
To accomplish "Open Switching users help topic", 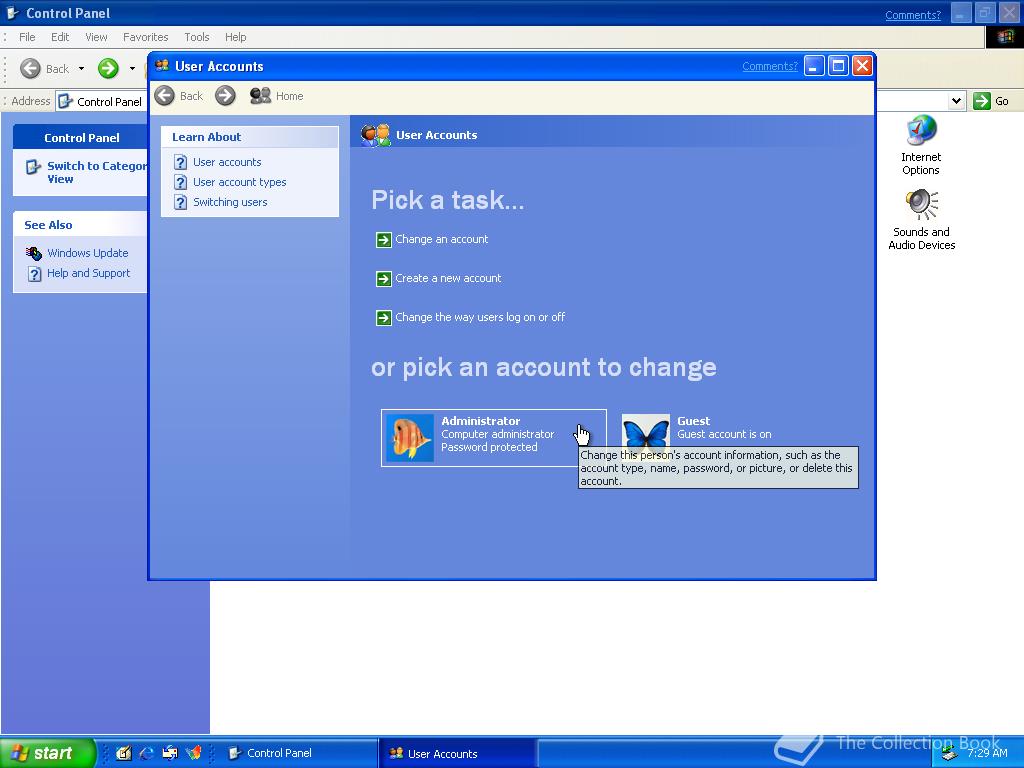I will 230,202.
